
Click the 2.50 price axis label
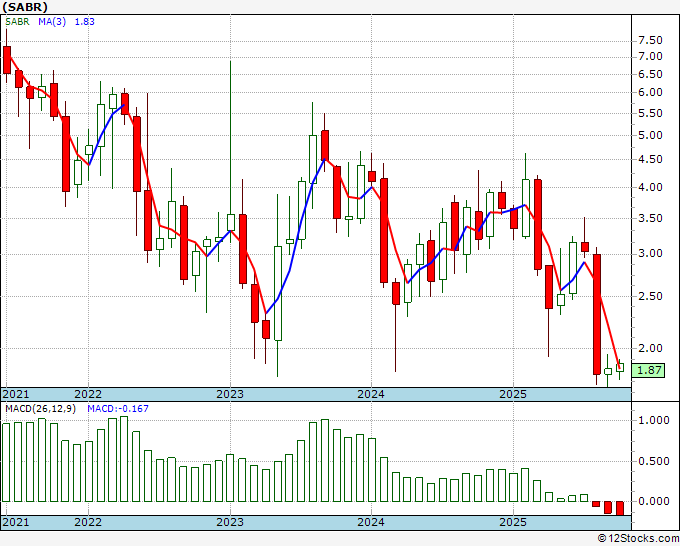pyautogui.click(x=650, y=297)
